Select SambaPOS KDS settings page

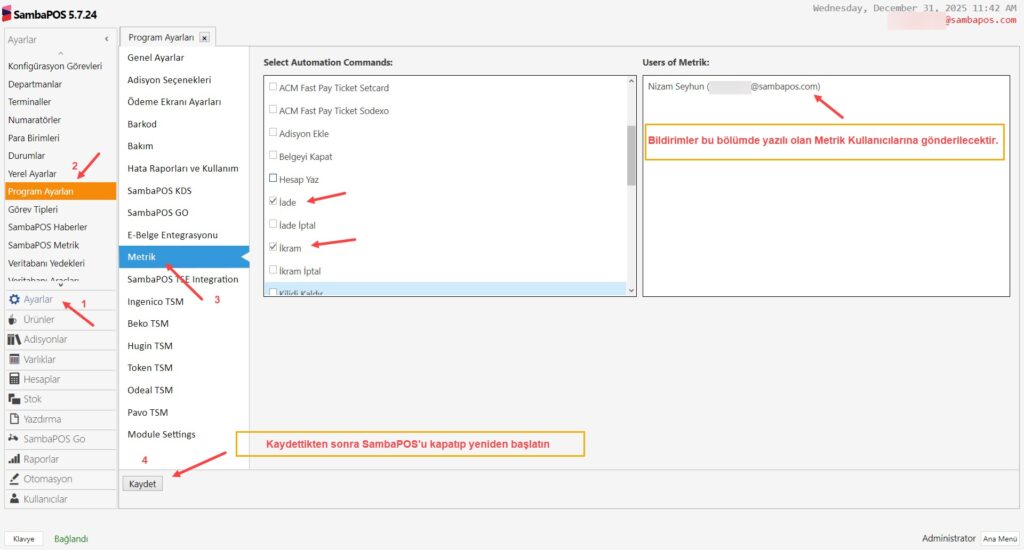(158, 190)
